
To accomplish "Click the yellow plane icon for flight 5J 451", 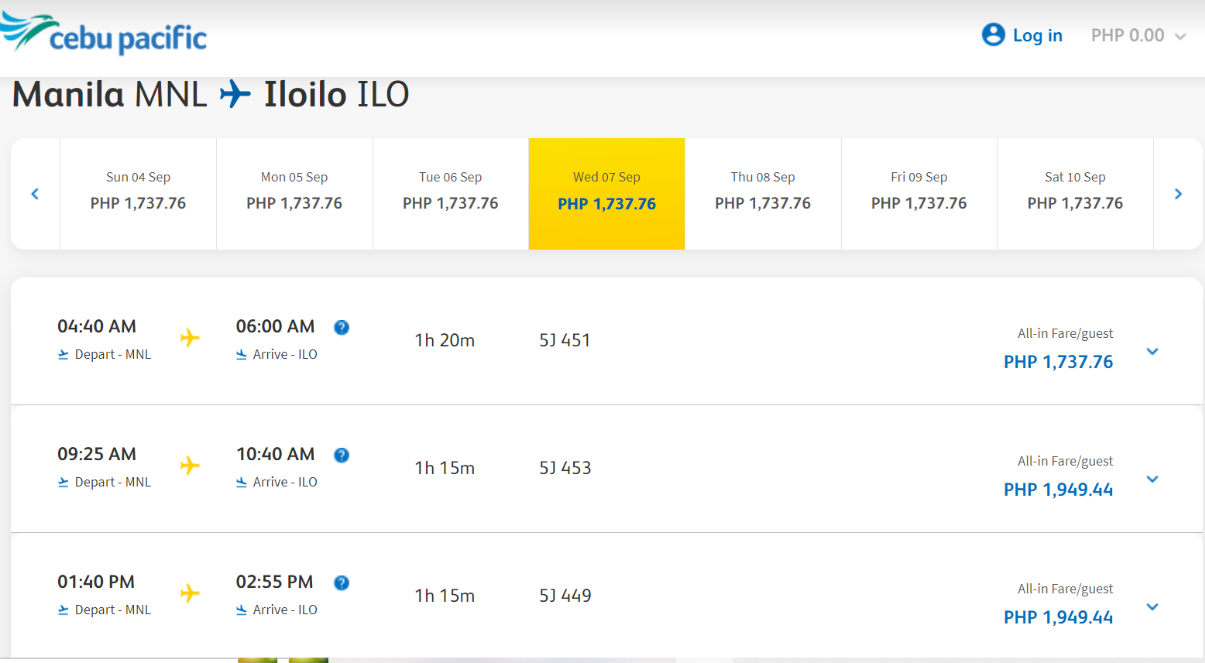I will (190, 338).
